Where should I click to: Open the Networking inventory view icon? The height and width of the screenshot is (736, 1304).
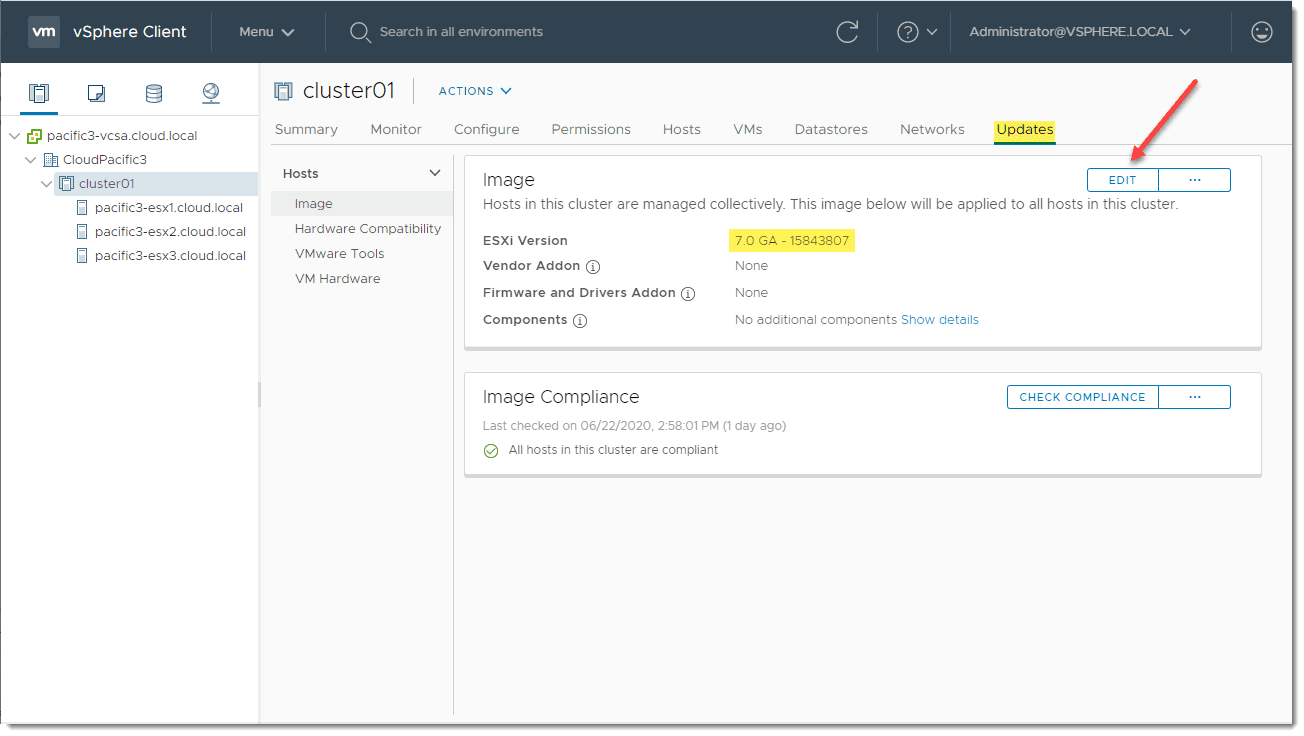pos(210,93)
